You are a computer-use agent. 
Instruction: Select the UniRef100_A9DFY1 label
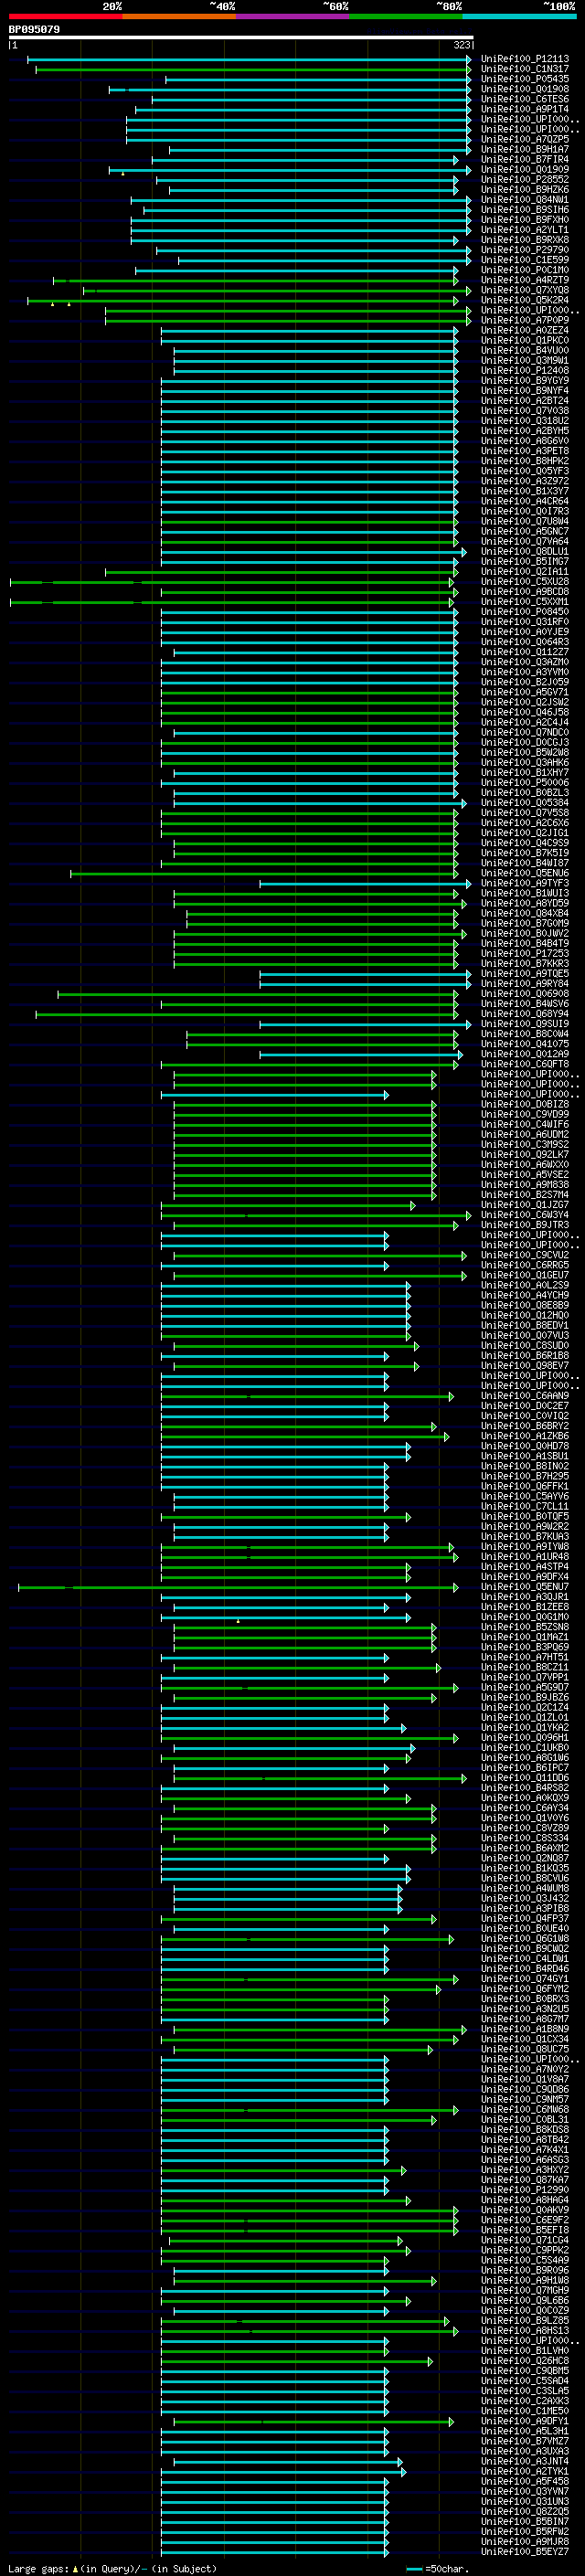[525, 2422]
